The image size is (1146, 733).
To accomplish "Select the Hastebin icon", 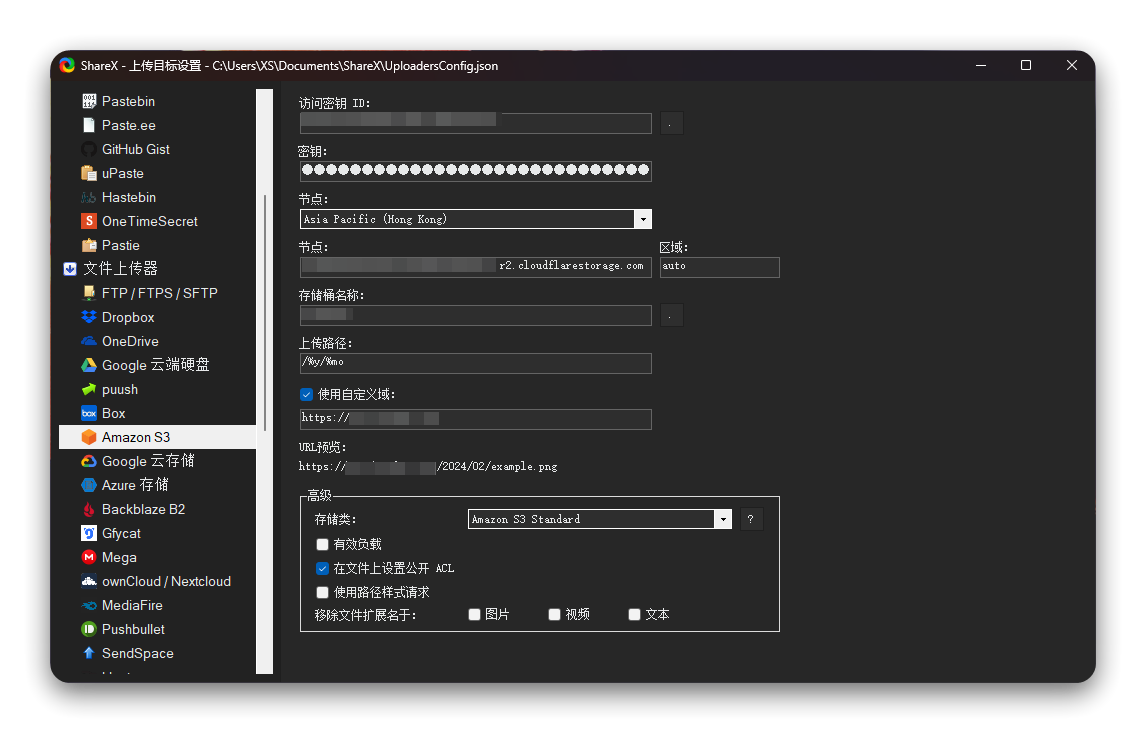I will (x=89, y=197).
